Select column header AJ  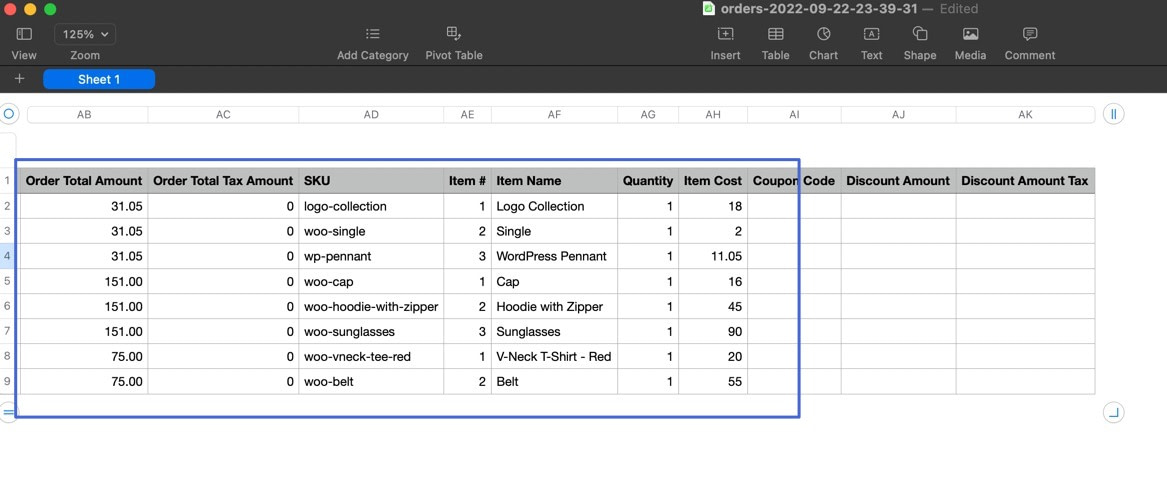898,115
